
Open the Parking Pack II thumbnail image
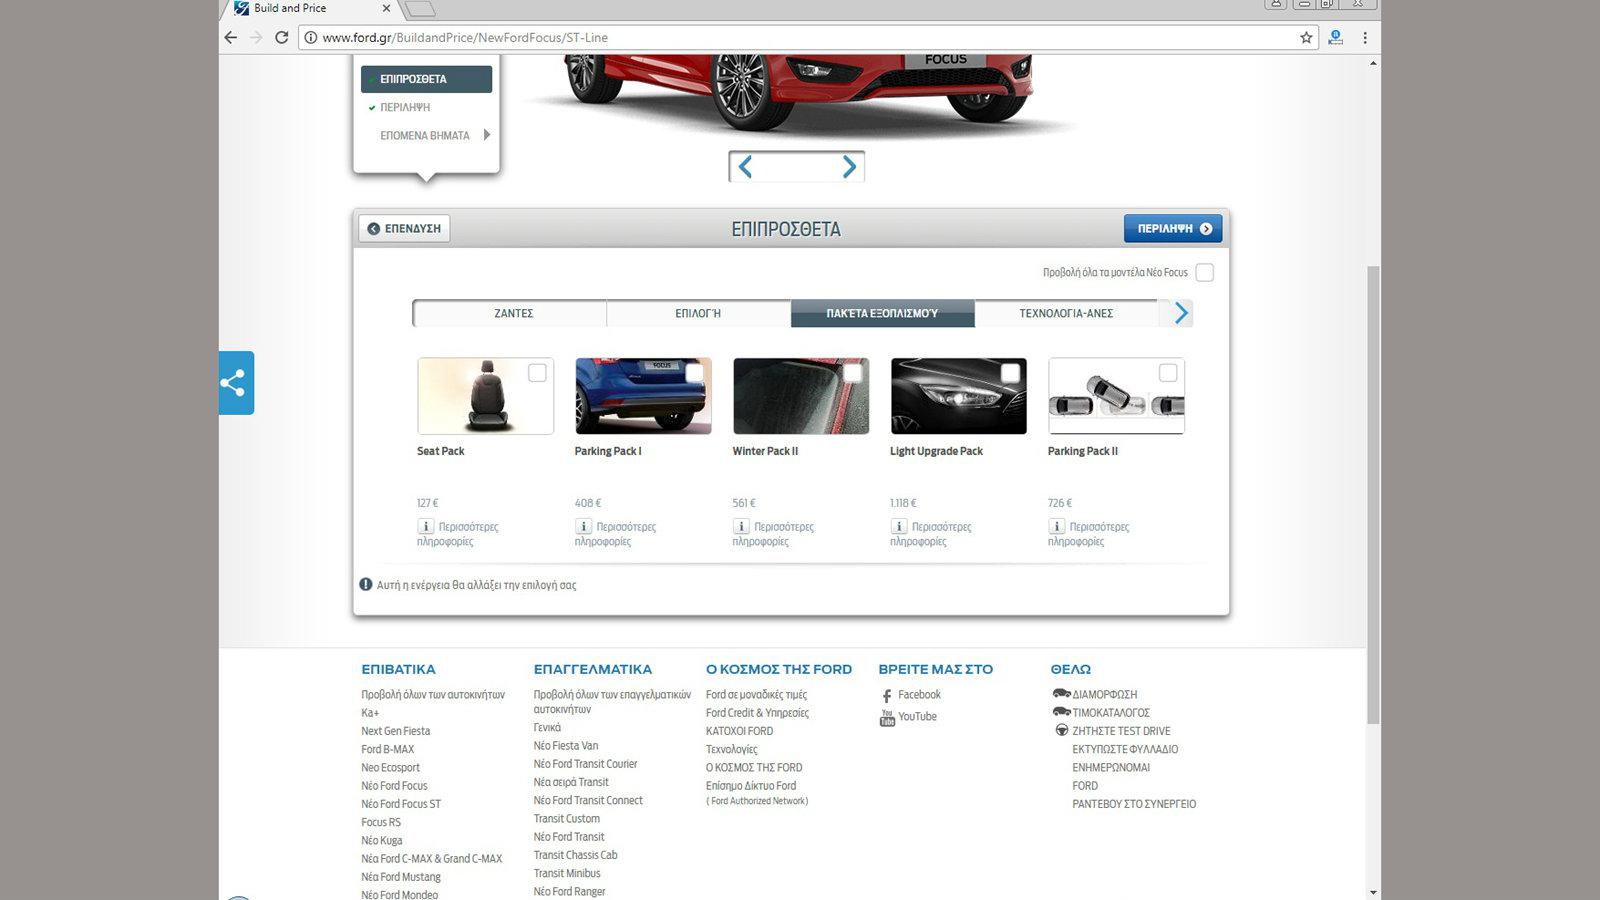pyautogui.click(x=1116, y=396)
